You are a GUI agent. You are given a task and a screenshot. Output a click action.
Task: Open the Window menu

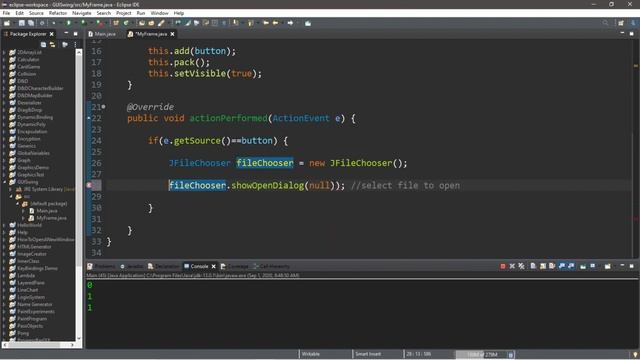159,13
